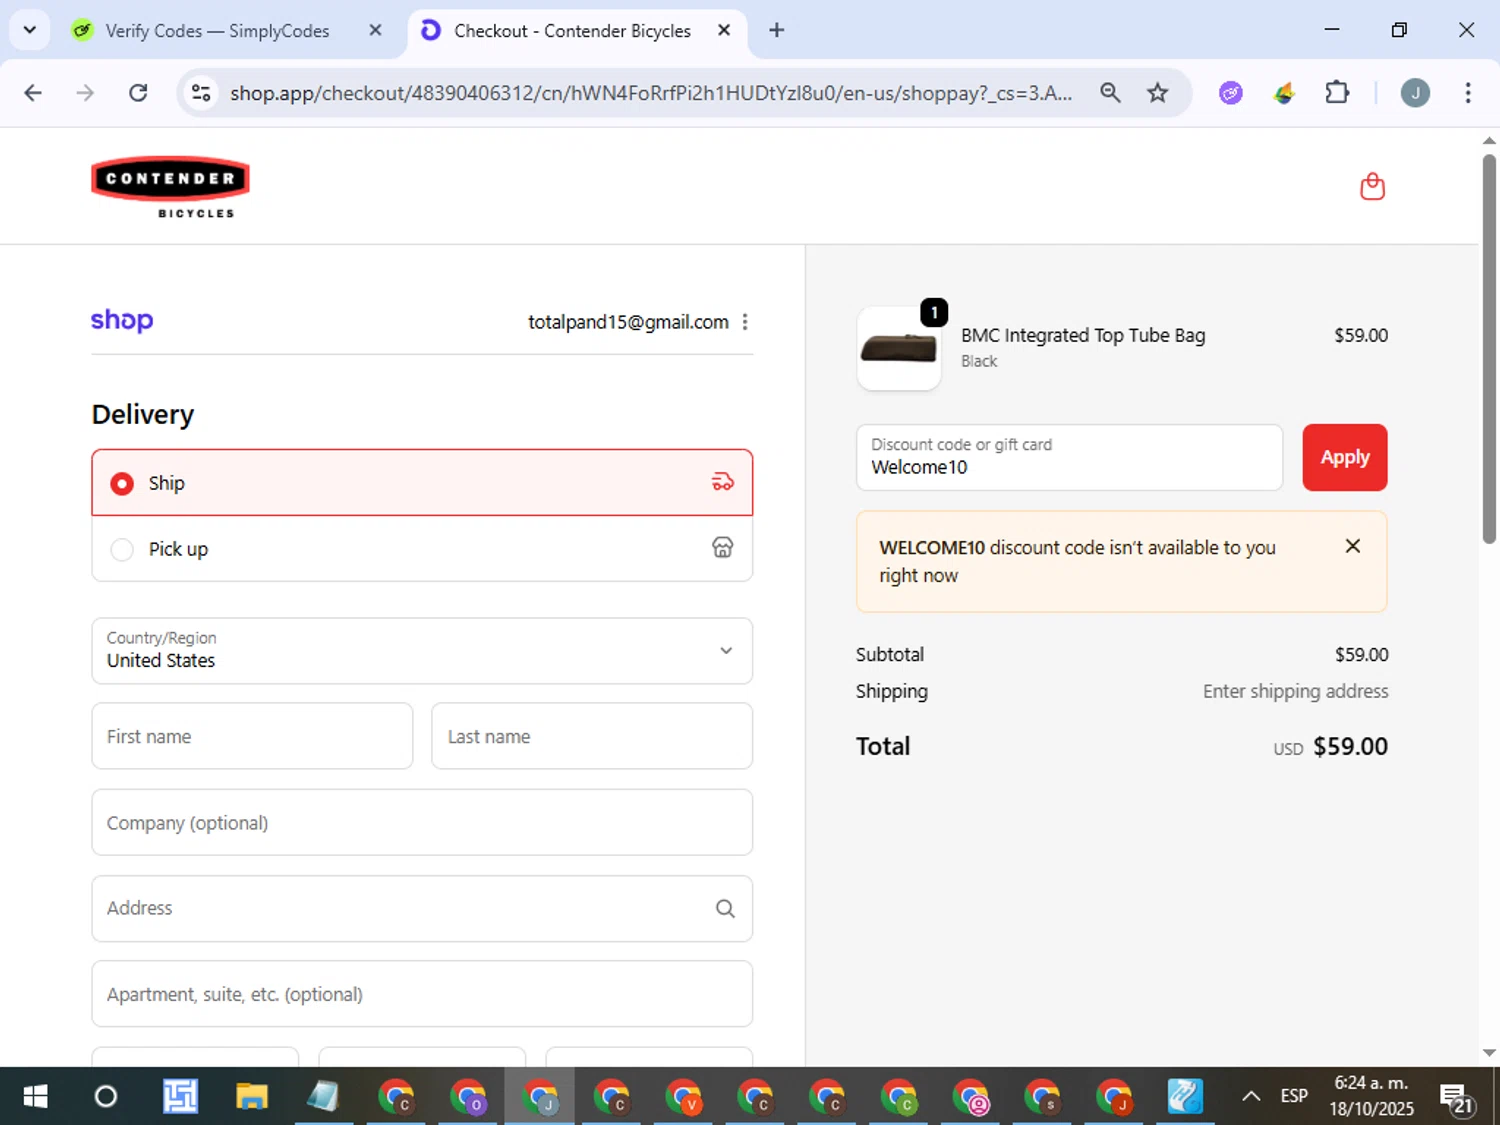Click the address search magnifier icon
This screenshot has height=1125, width=1500.
click(725, 908)
